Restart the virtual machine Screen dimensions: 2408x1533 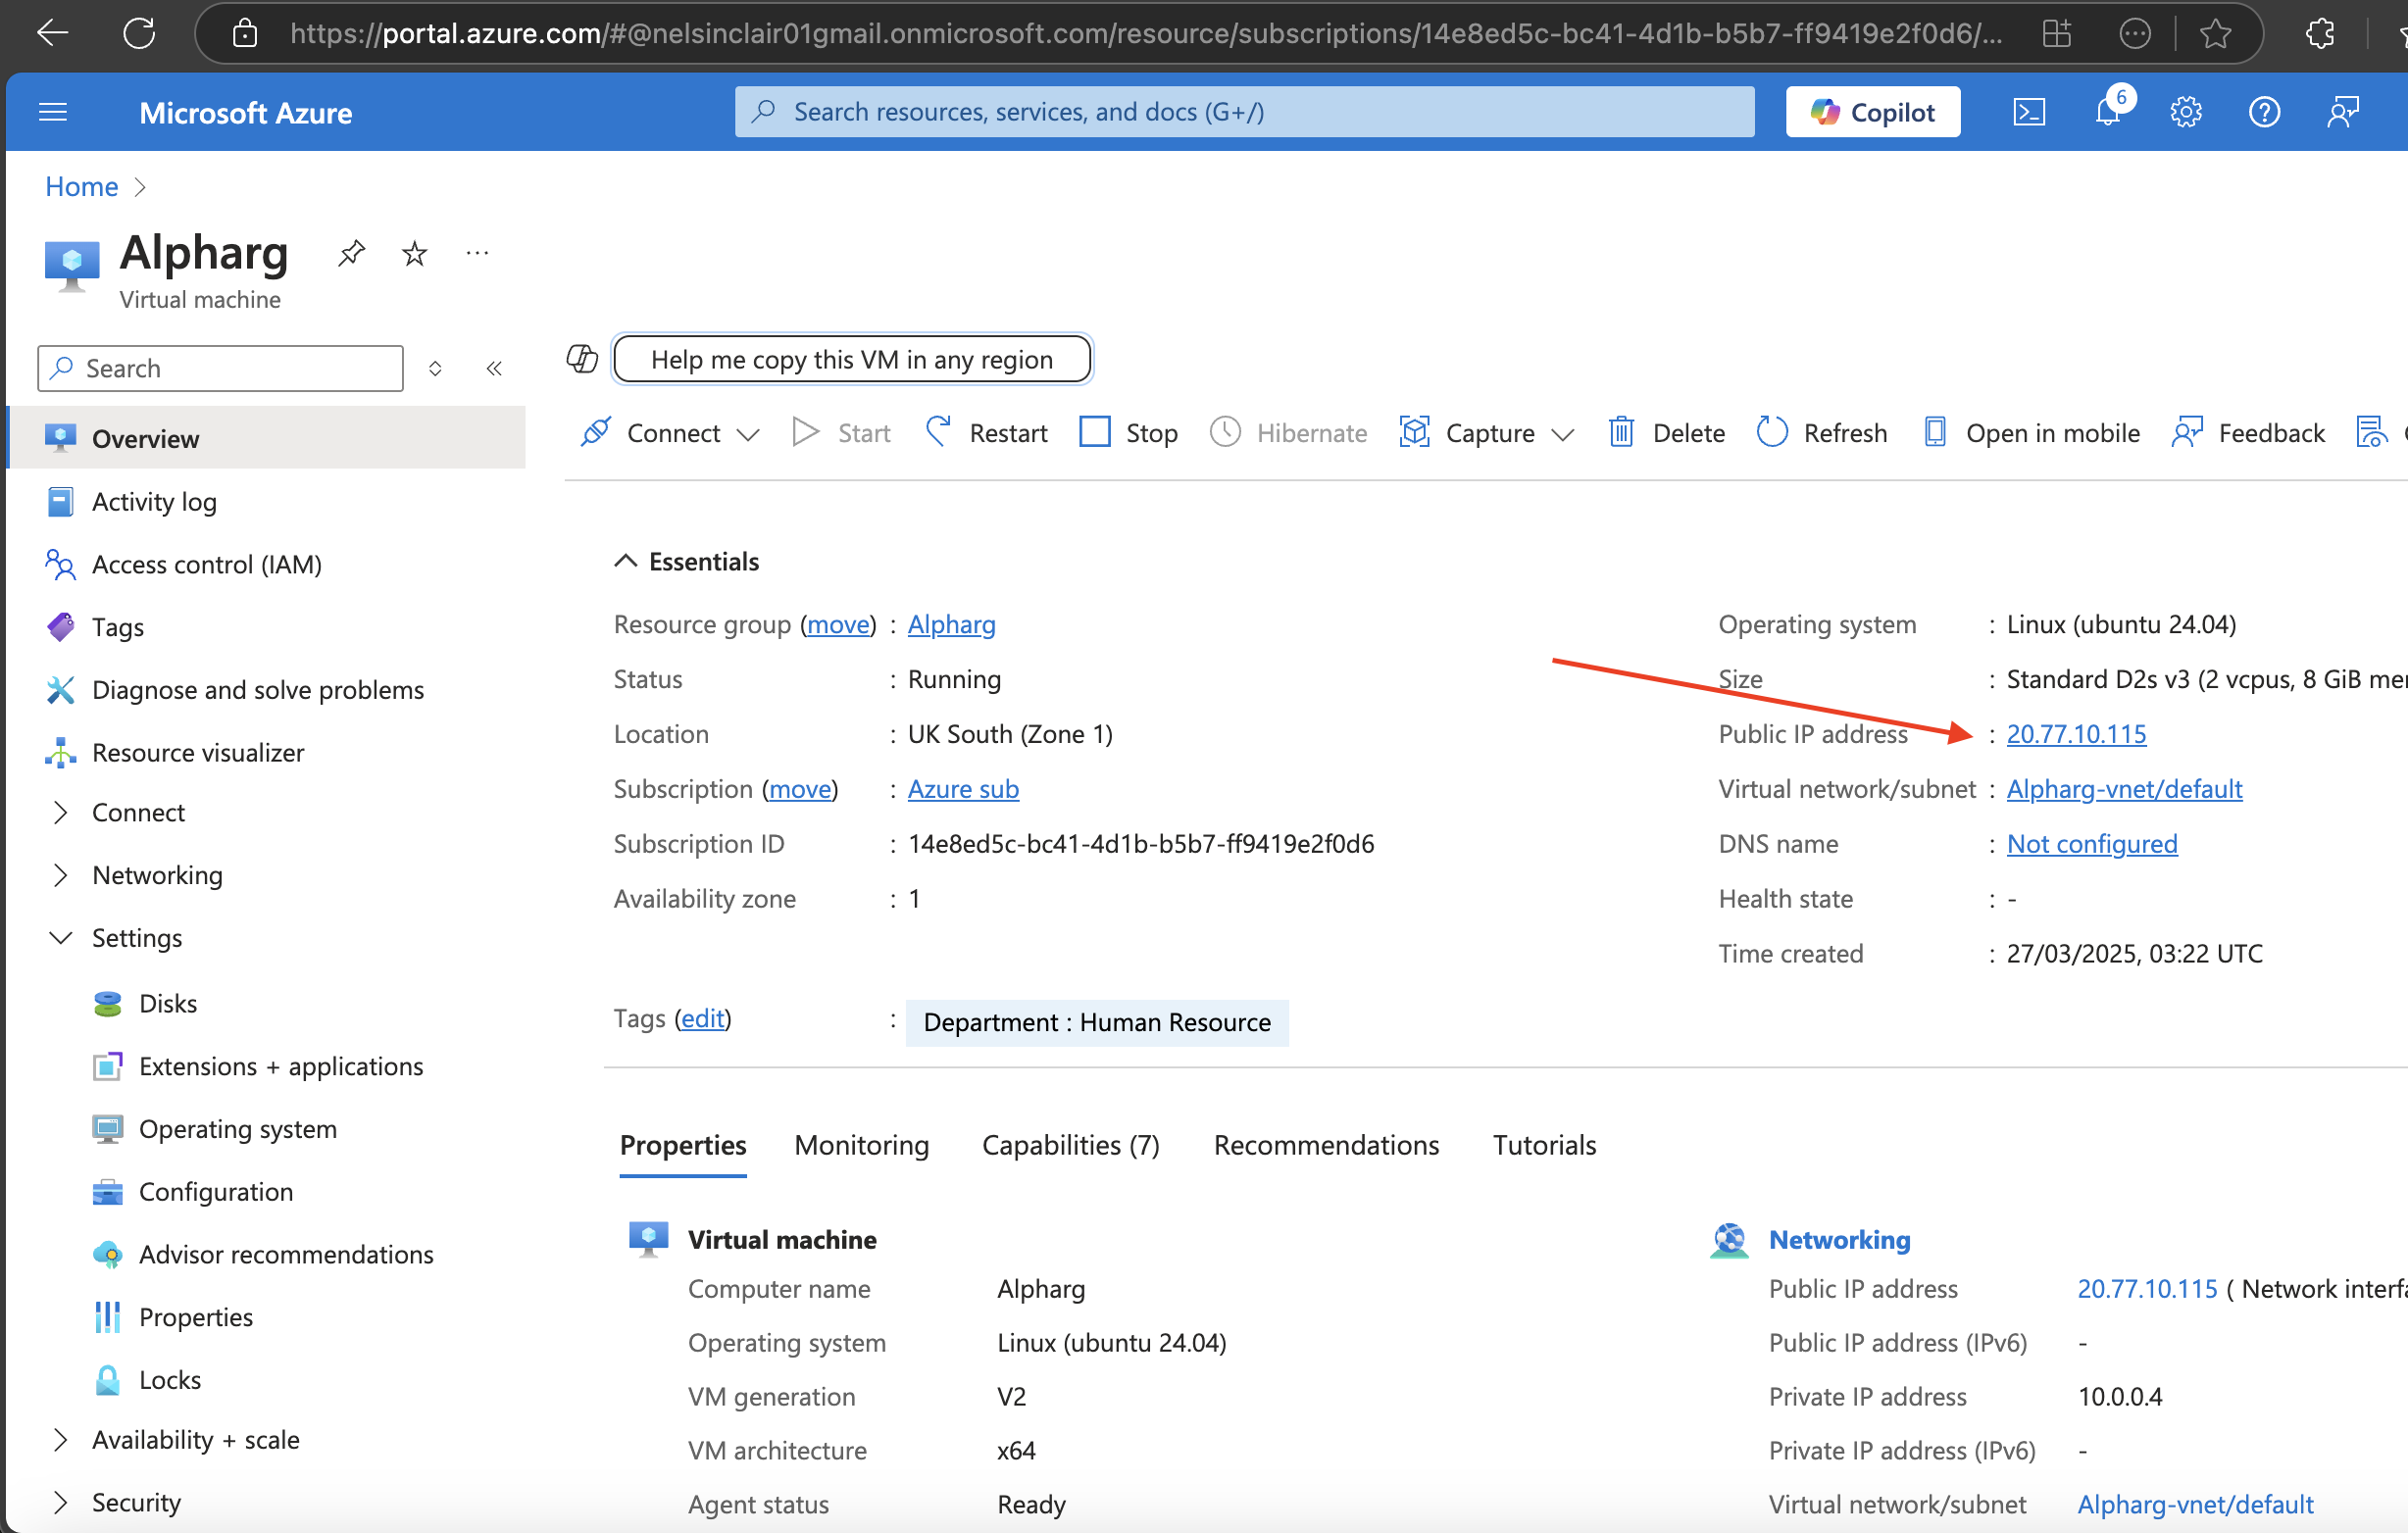[x=987, y=432]
